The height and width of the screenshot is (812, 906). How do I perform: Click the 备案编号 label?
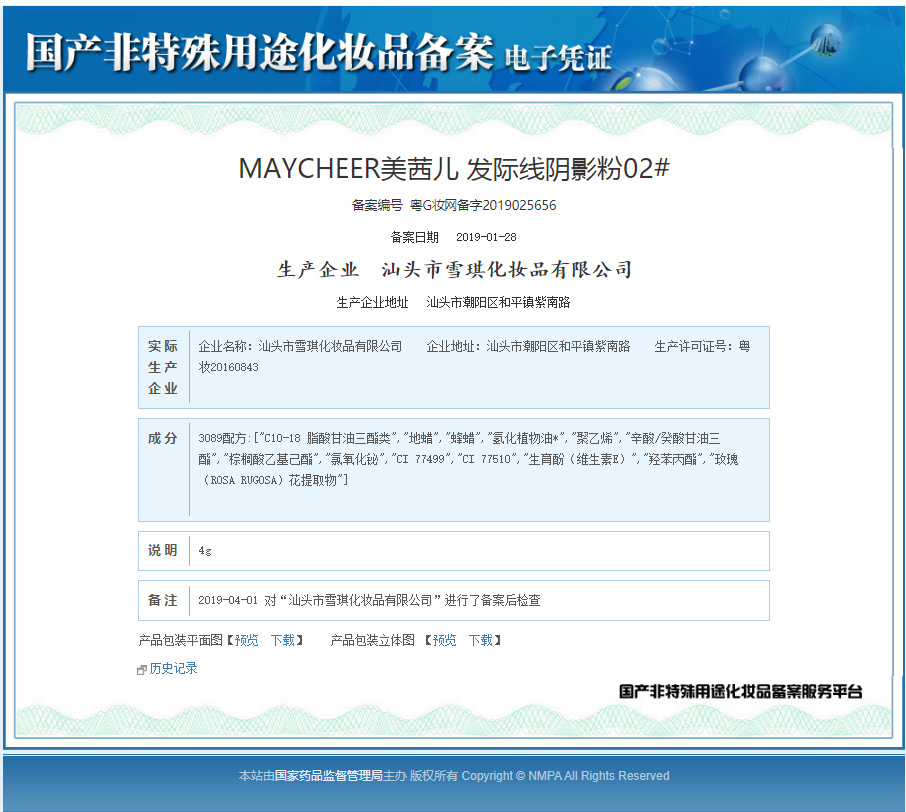pos(377,205)
